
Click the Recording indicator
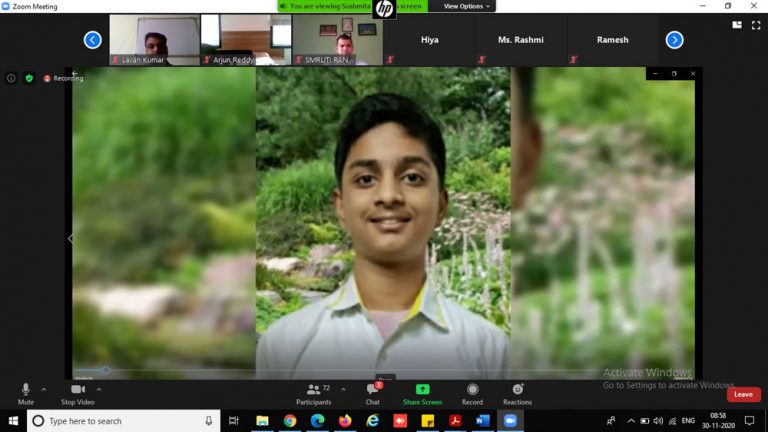64,78
